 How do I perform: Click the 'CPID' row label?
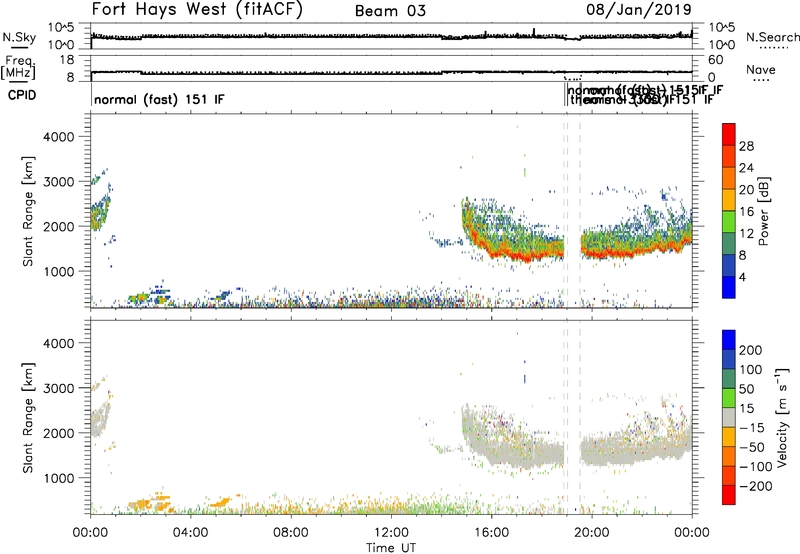tap(22, 95)
